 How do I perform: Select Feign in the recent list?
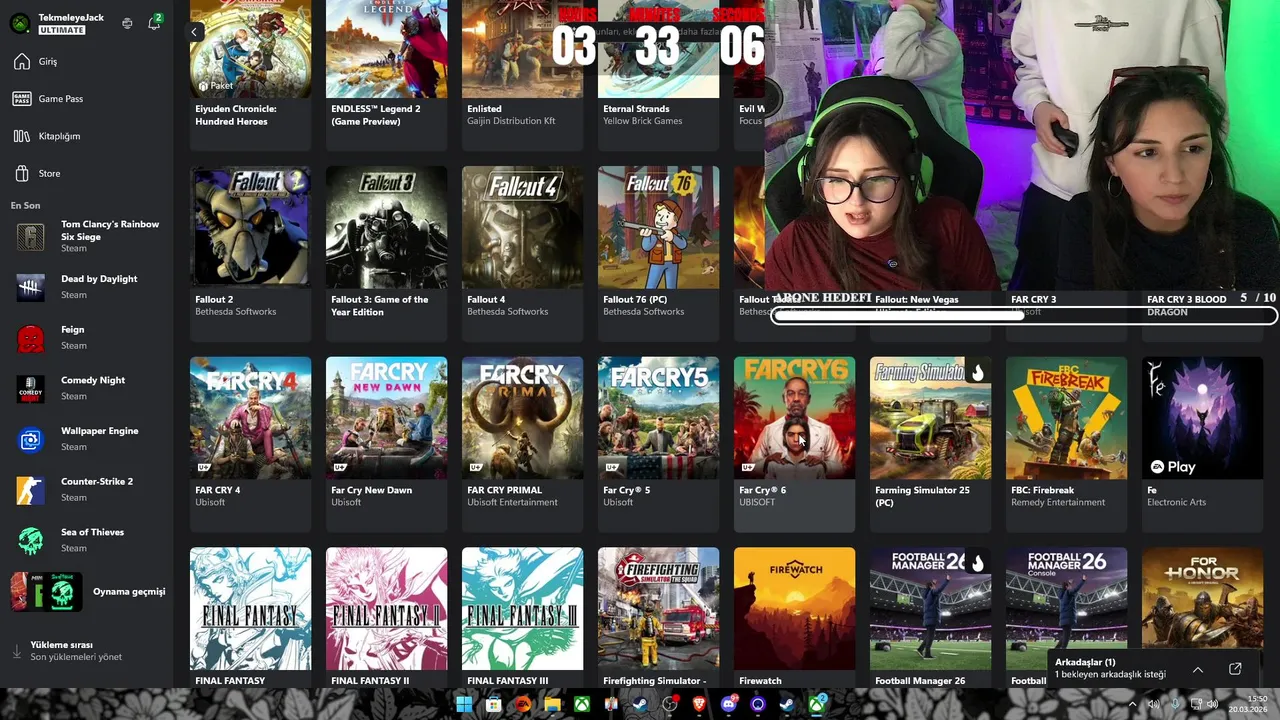point(88,338)
